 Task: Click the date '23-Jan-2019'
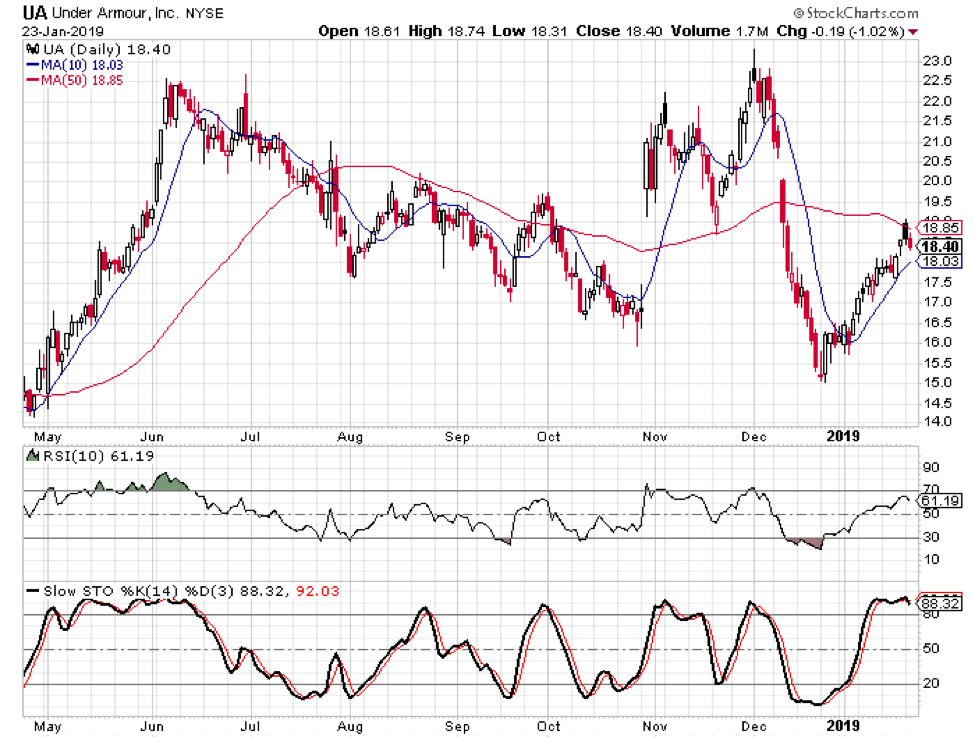(63, 31)
